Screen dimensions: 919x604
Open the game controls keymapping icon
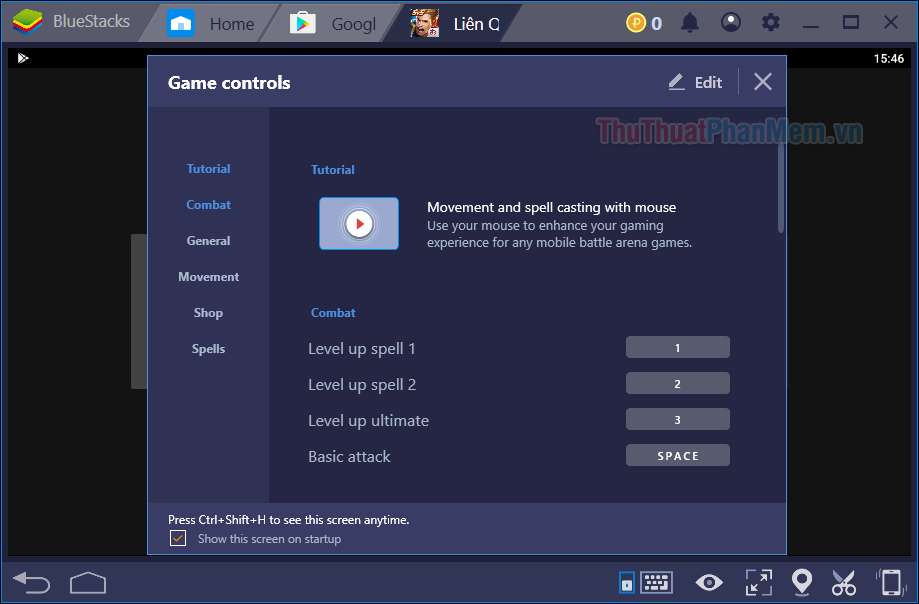tap(627, 582)
